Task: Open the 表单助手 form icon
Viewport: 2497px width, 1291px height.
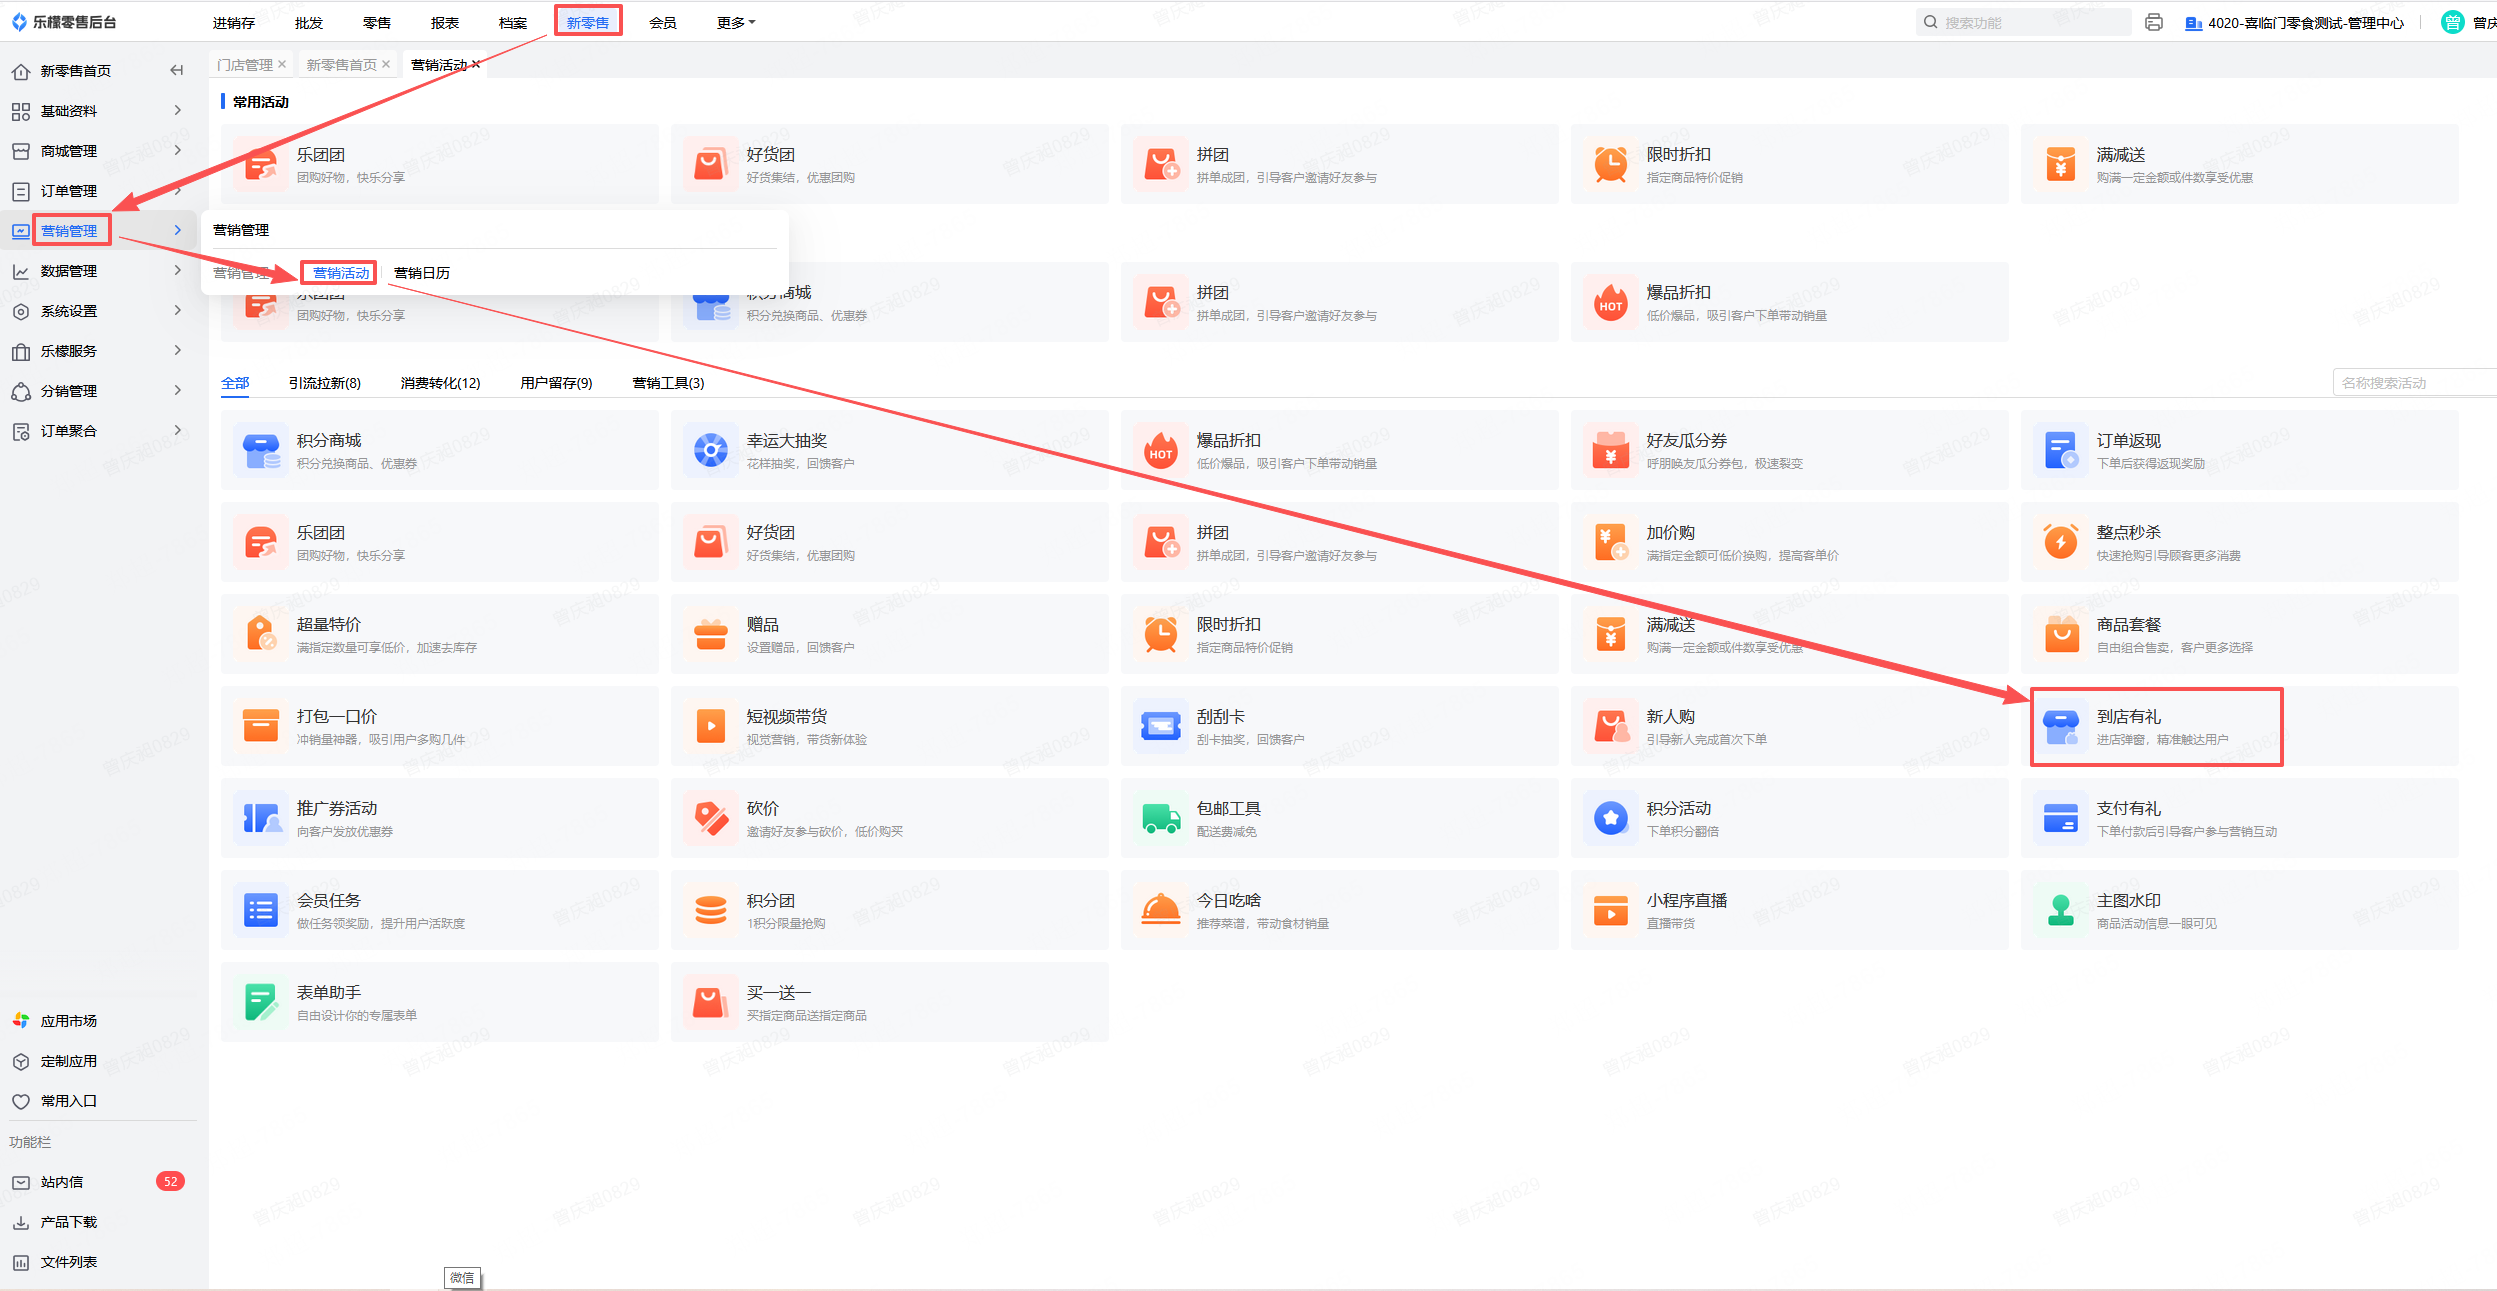Action: 260,1003
